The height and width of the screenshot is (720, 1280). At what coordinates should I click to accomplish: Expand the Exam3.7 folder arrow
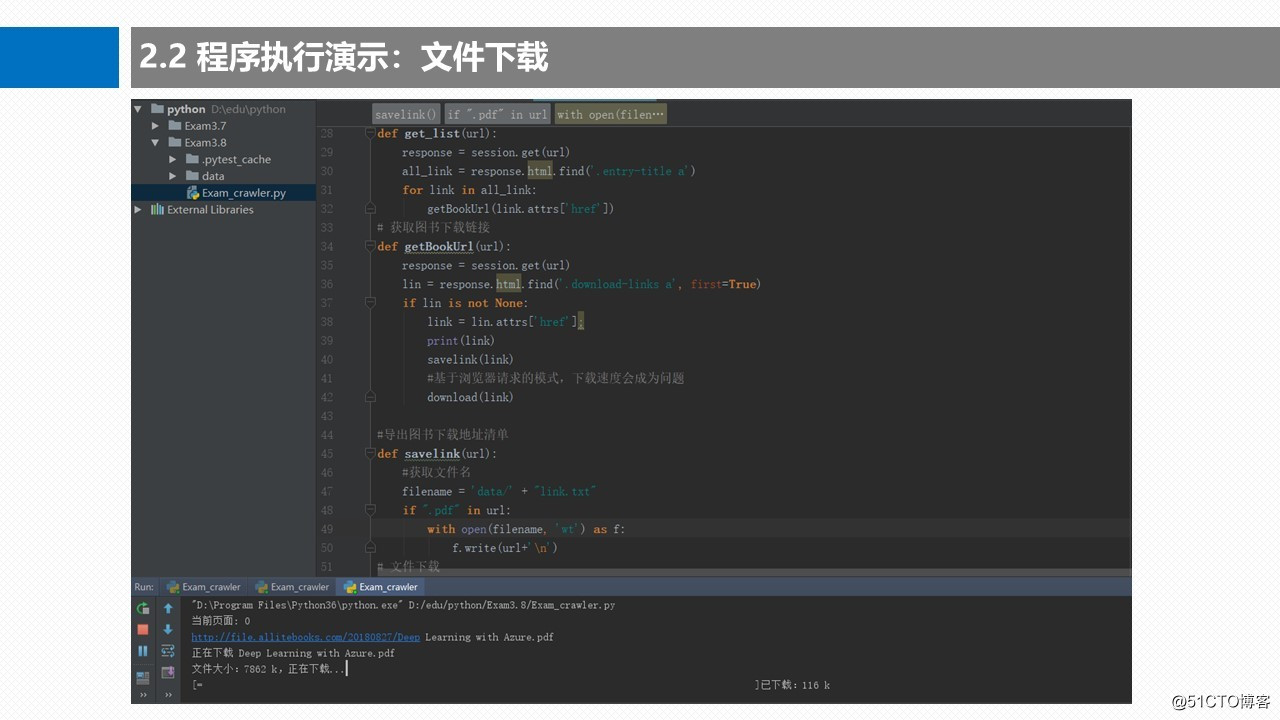click(x=155, y=126)
